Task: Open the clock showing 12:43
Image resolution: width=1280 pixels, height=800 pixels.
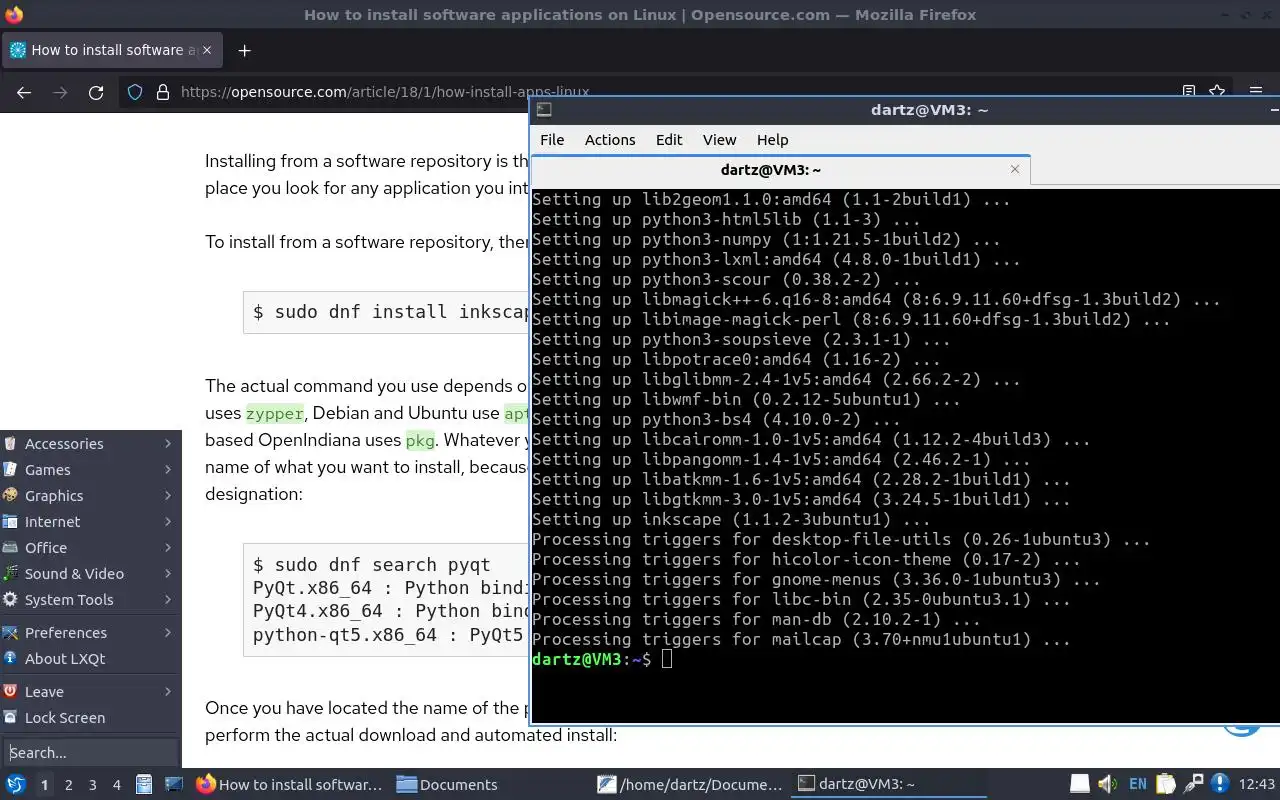Action: click(x=1257, y=784)
